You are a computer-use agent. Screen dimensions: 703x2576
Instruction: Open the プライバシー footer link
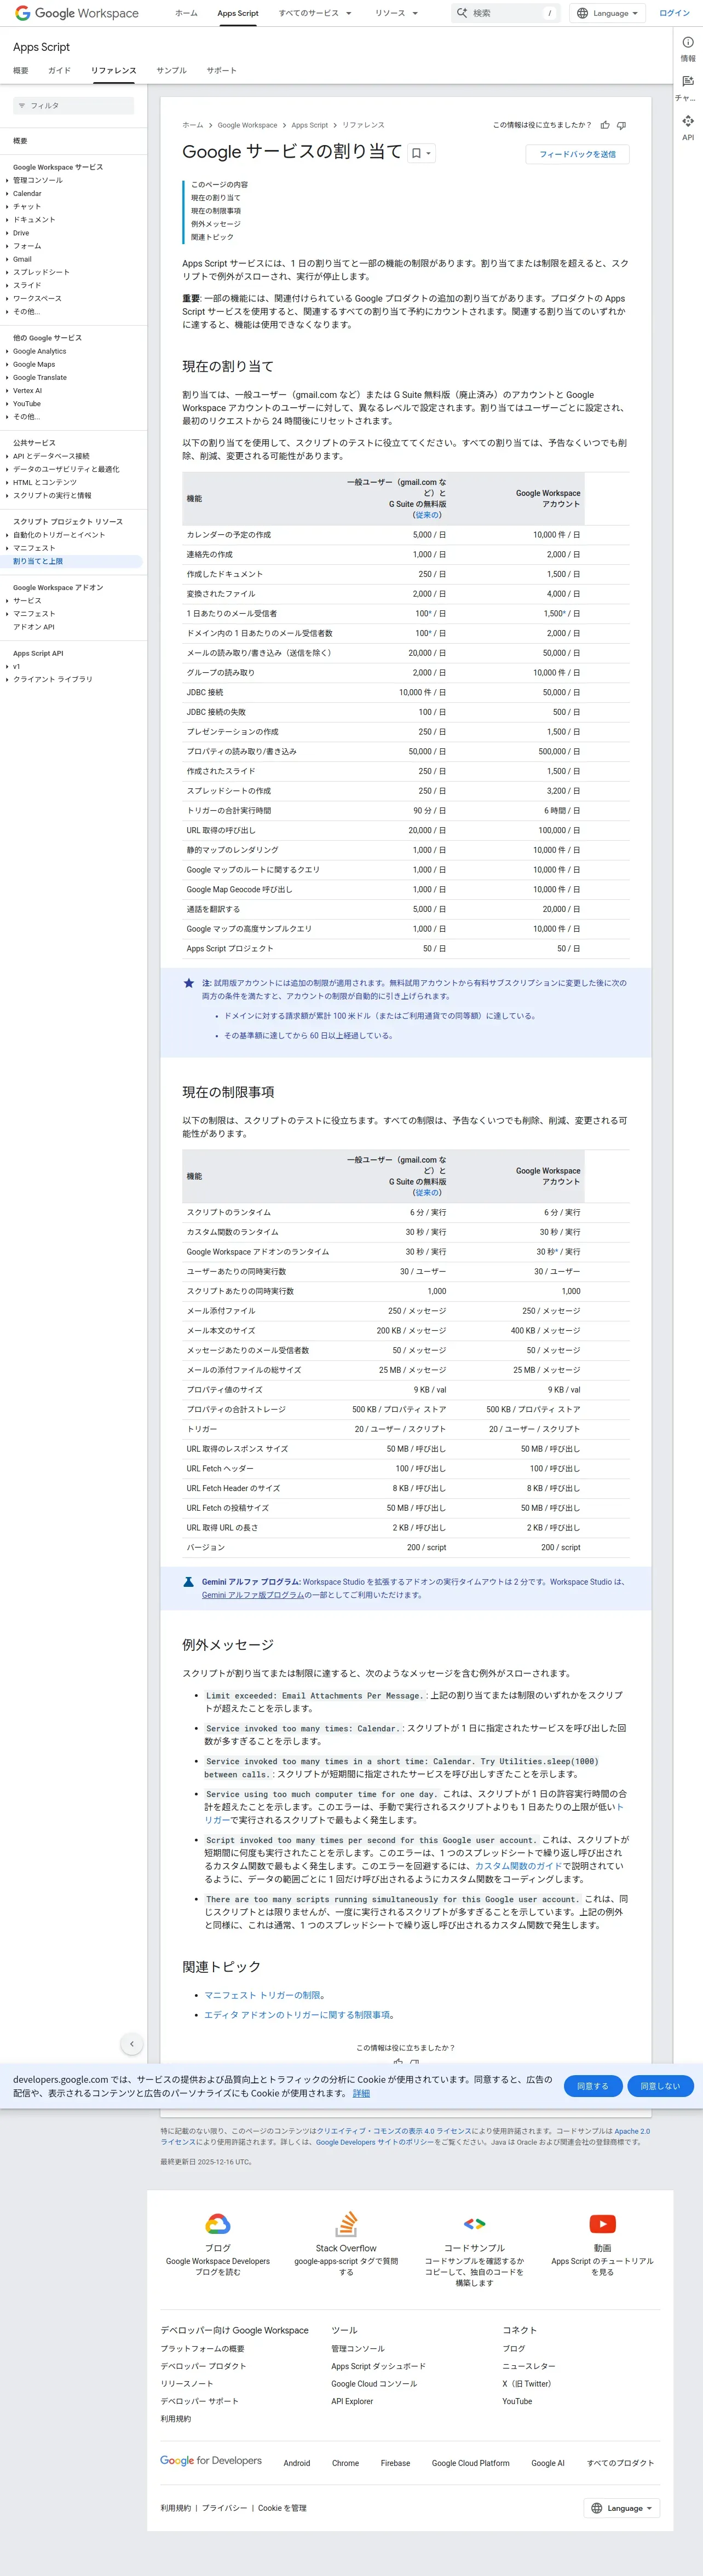click(x=224, y=2508)
